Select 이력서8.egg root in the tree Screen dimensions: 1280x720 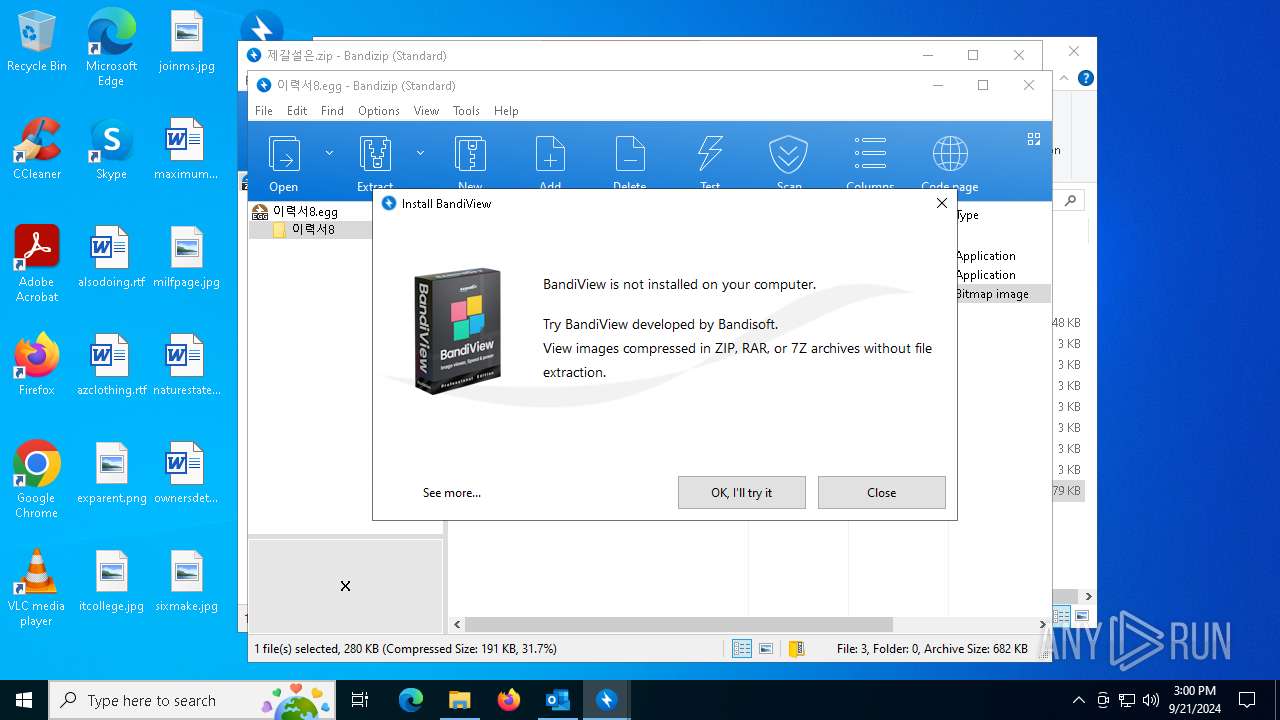tap(296, 212)
